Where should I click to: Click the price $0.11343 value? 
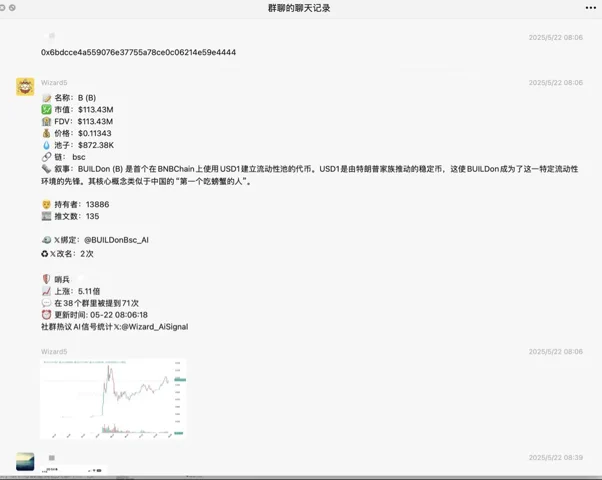95,134
